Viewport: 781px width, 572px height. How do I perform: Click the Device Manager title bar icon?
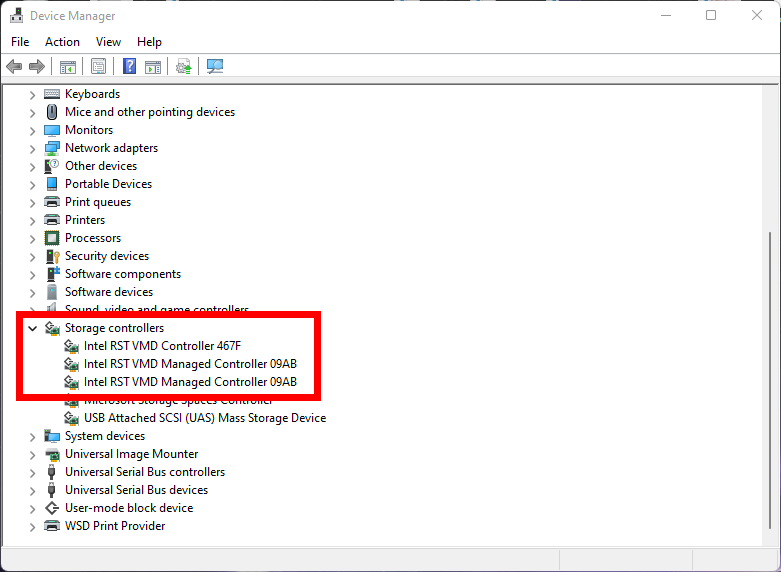[16, 15]
